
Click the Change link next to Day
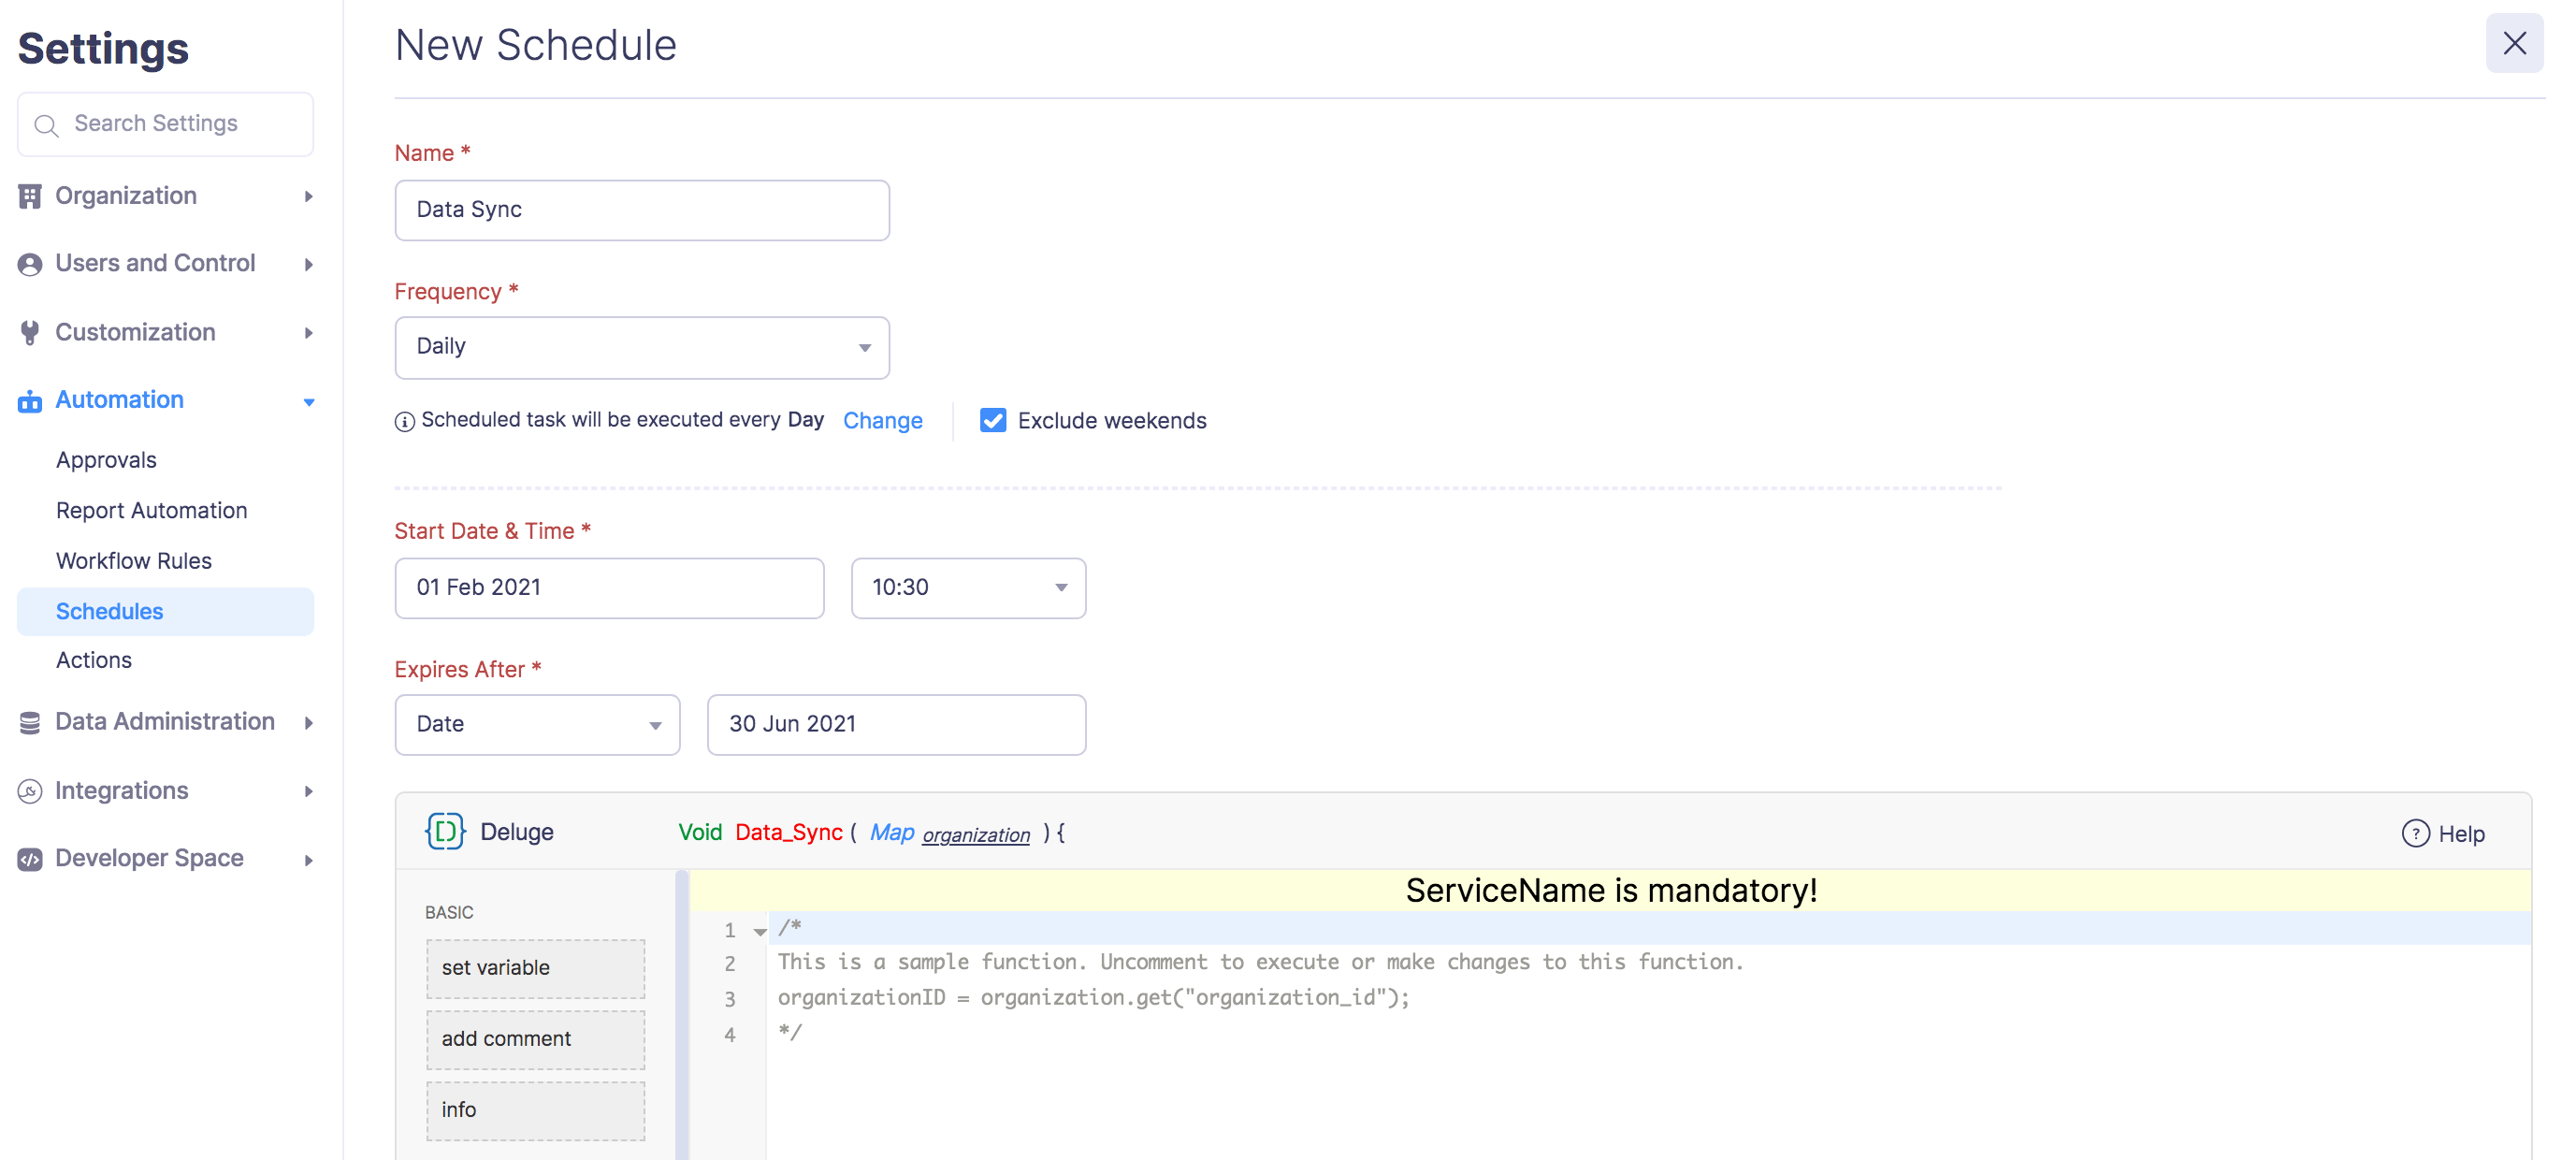tap(883, 420)
